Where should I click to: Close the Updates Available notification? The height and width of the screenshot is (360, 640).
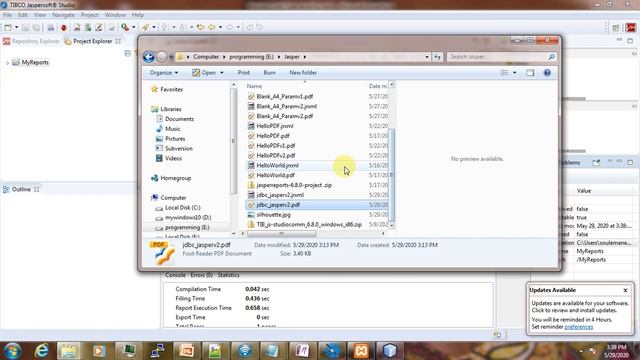click(x=625, y=290)
